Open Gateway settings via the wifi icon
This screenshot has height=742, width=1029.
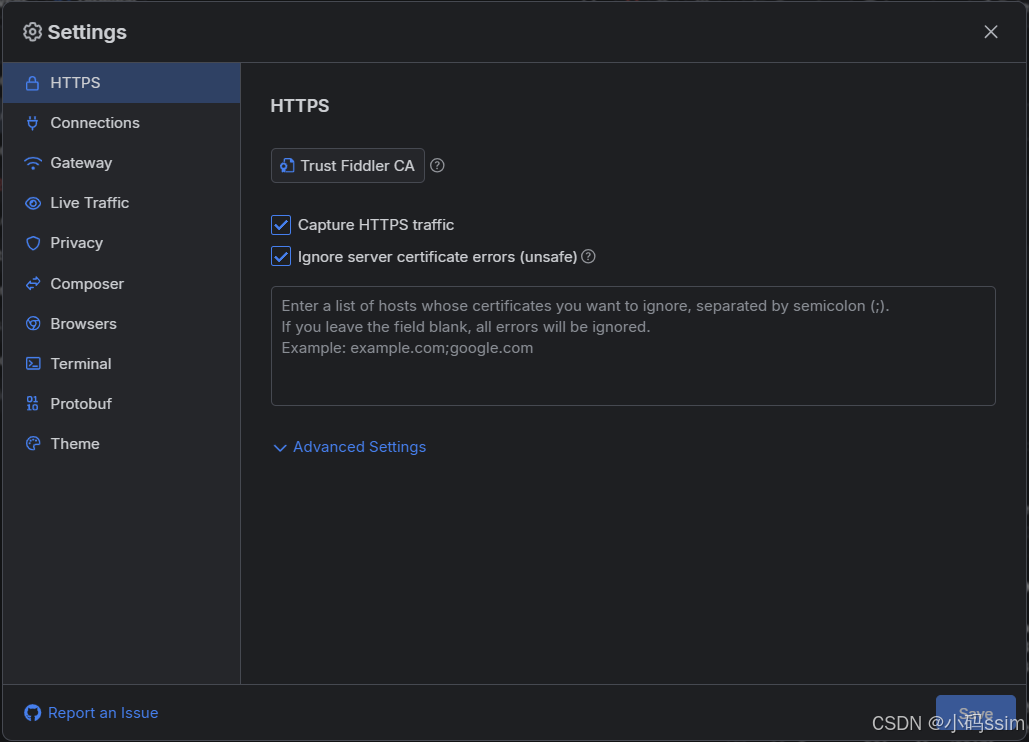click(33, 163)
